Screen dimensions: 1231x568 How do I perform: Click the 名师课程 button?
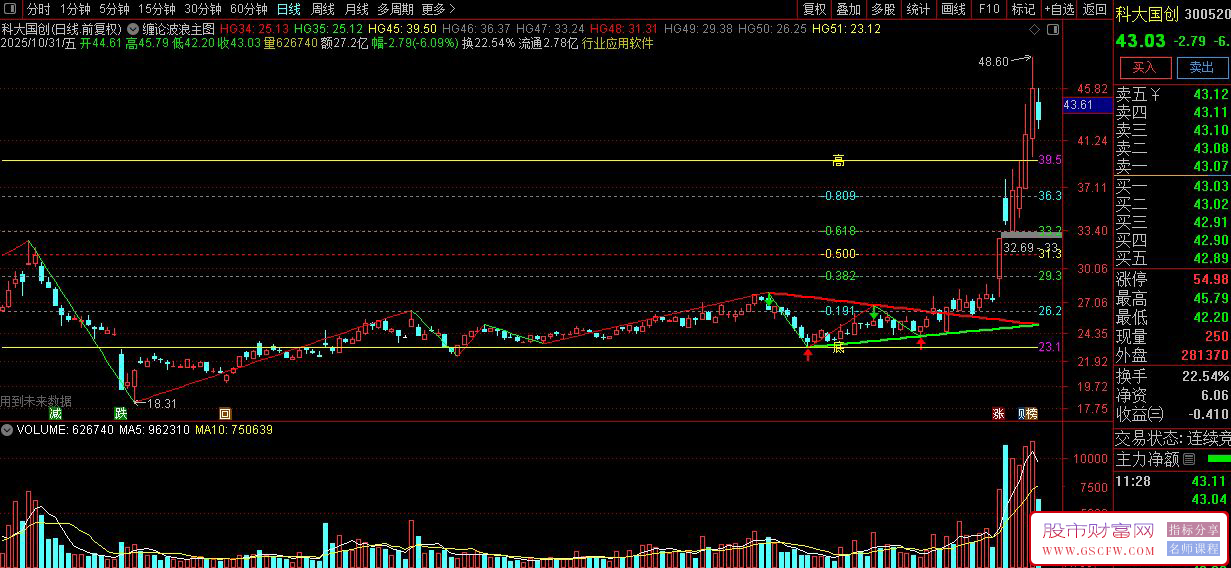tap(1194, 549)
